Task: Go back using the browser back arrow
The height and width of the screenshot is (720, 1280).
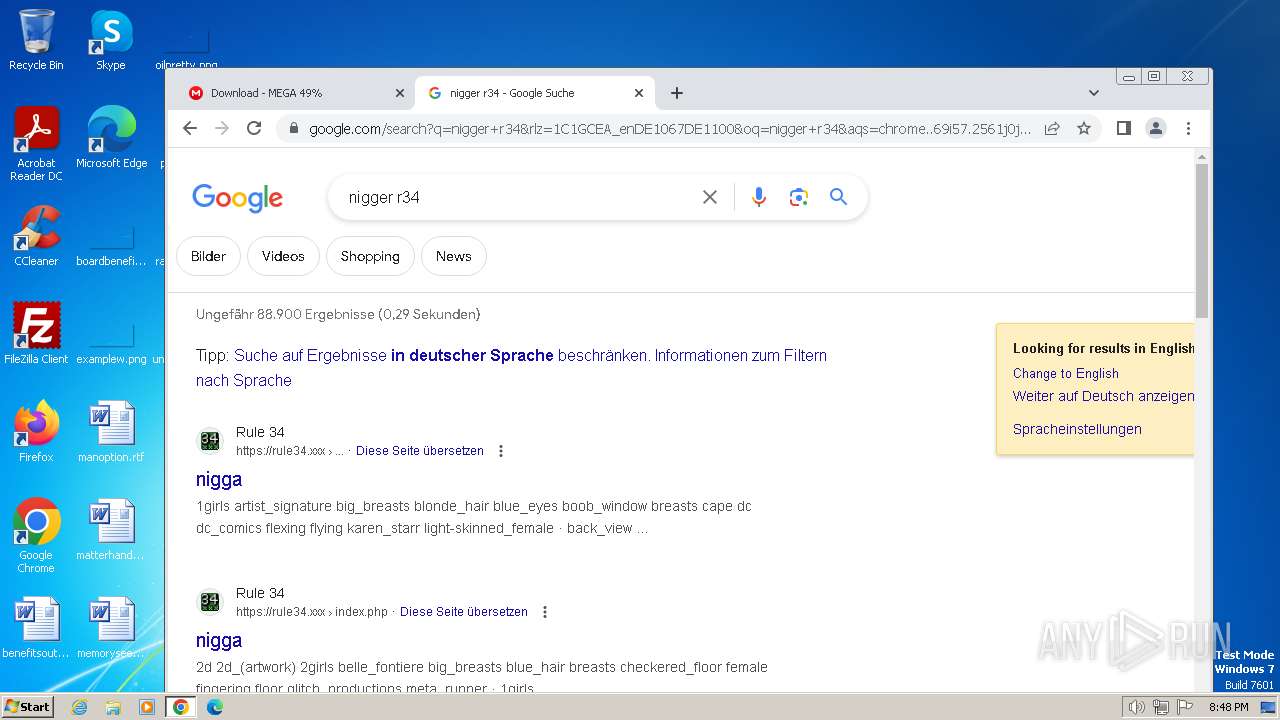Action: (x=190, y=128)
